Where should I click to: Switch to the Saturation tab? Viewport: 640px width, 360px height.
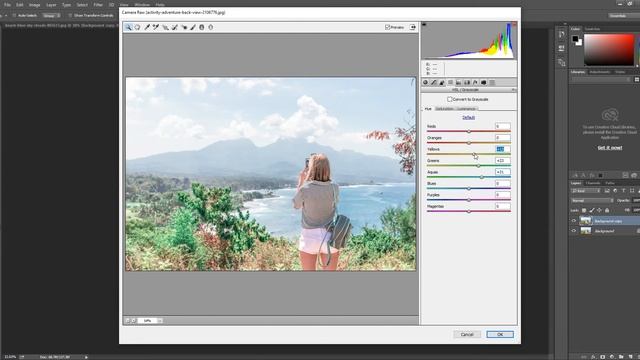(x=444, y=109)
